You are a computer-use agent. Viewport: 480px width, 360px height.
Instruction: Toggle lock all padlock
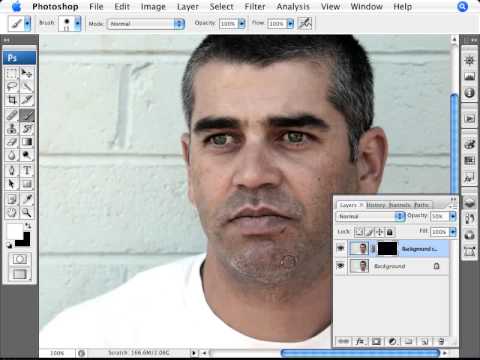(389, 231)
